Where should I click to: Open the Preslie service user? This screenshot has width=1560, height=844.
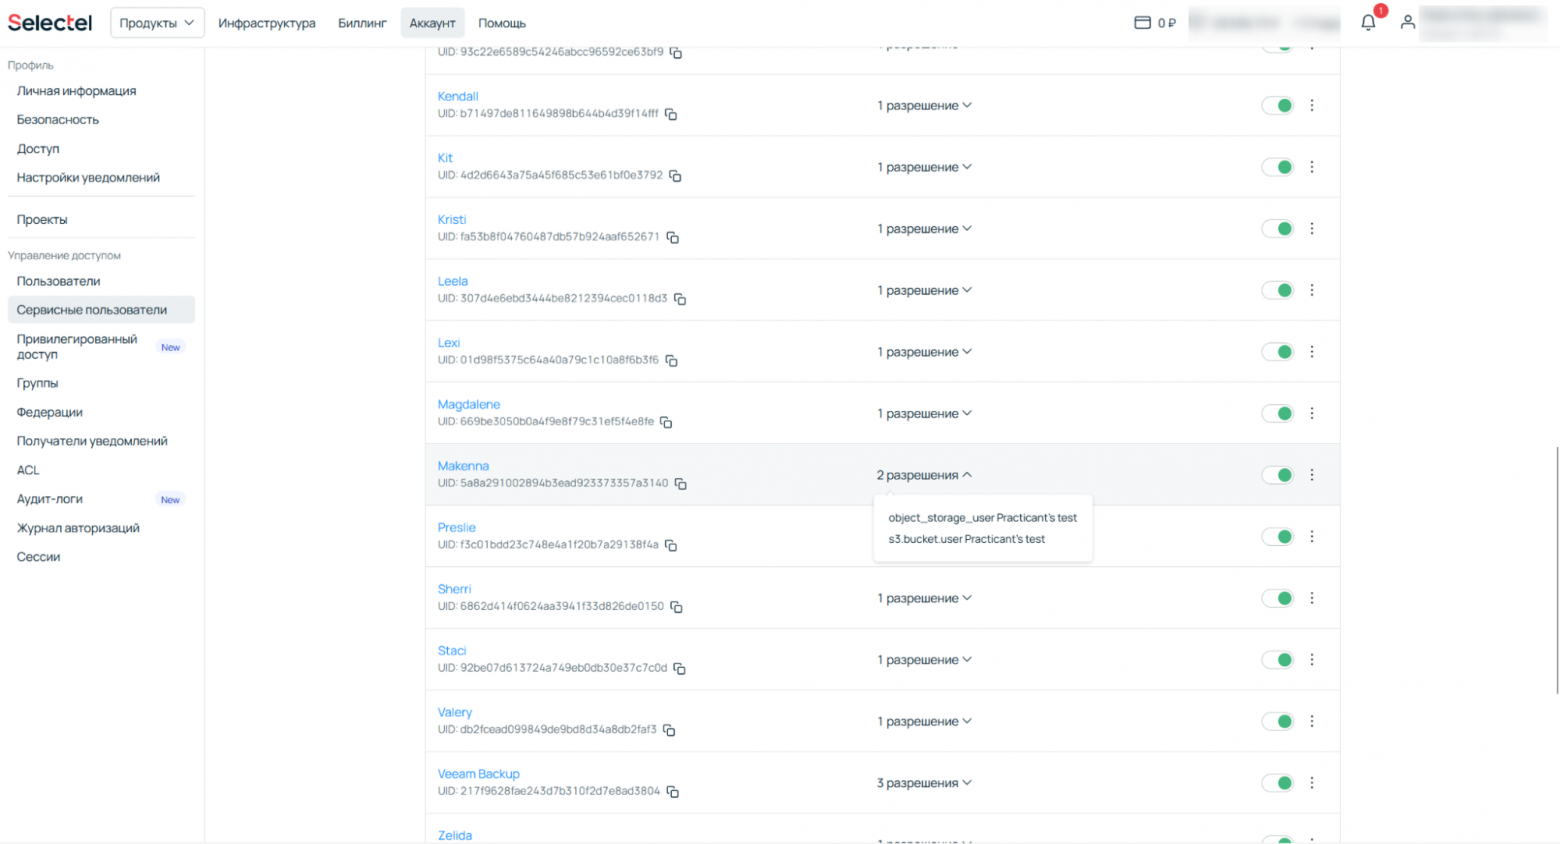pos(457,527)
